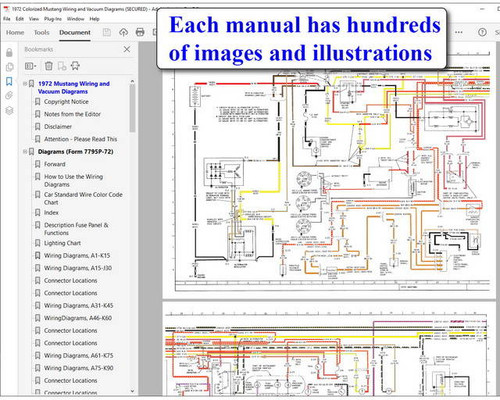
Task: Open the File menu
Action: pyautogui.click(x=7, y=19)
